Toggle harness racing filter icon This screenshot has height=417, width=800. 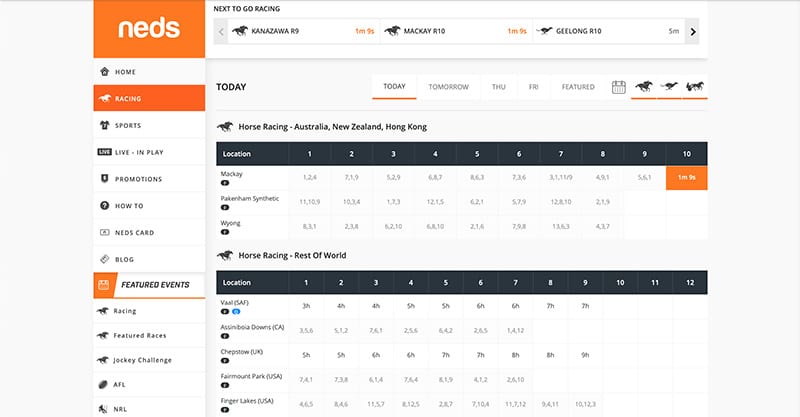coord(694,86)
